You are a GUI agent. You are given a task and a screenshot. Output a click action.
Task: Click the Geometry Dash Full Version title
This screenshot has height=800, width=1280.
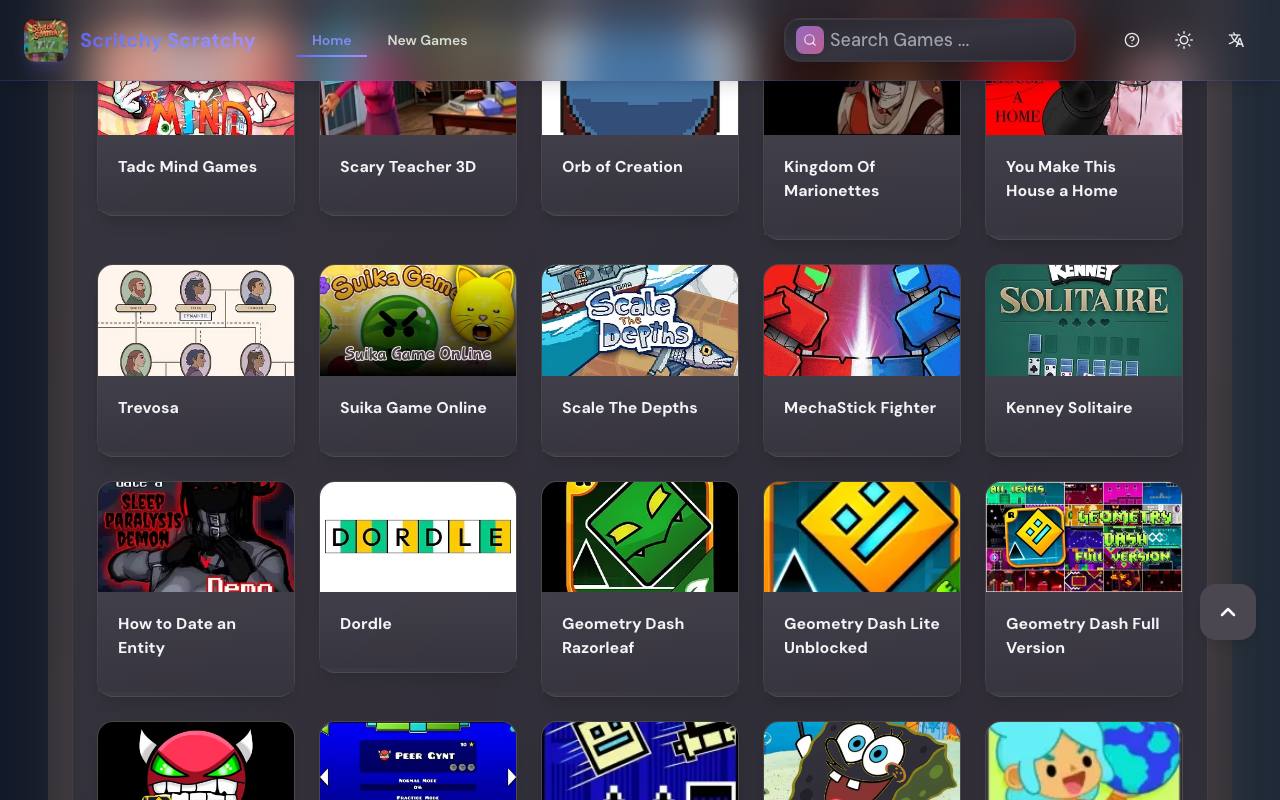[1083, 636]
